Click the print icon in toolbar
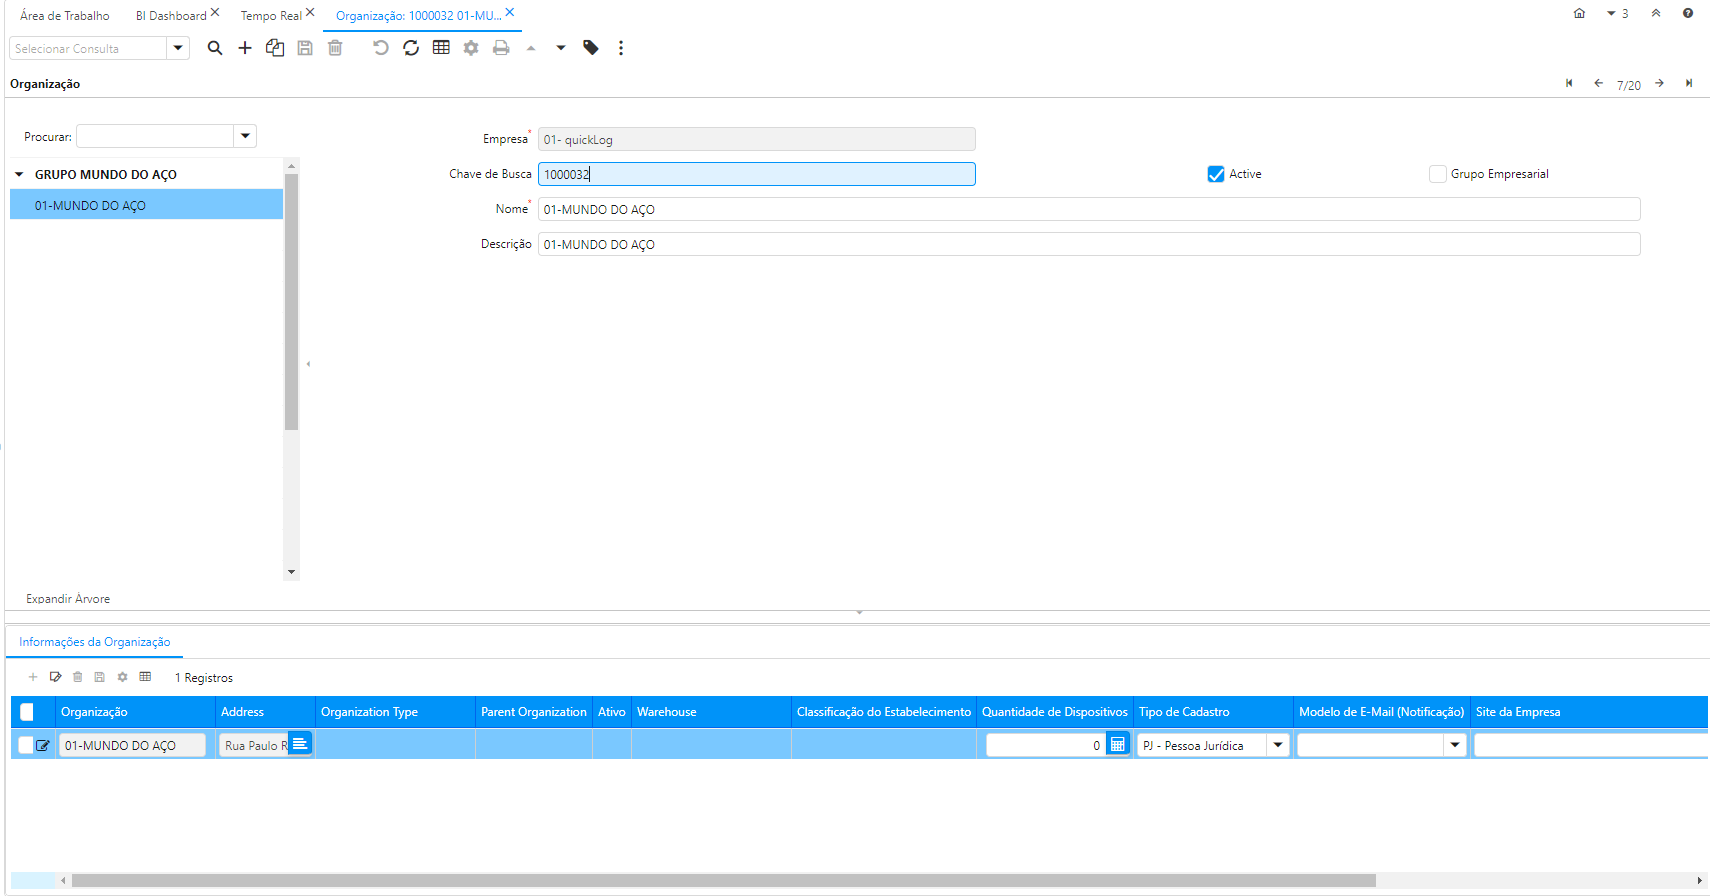Viewport: 1710px width, 896px height. tap(501, 48)
